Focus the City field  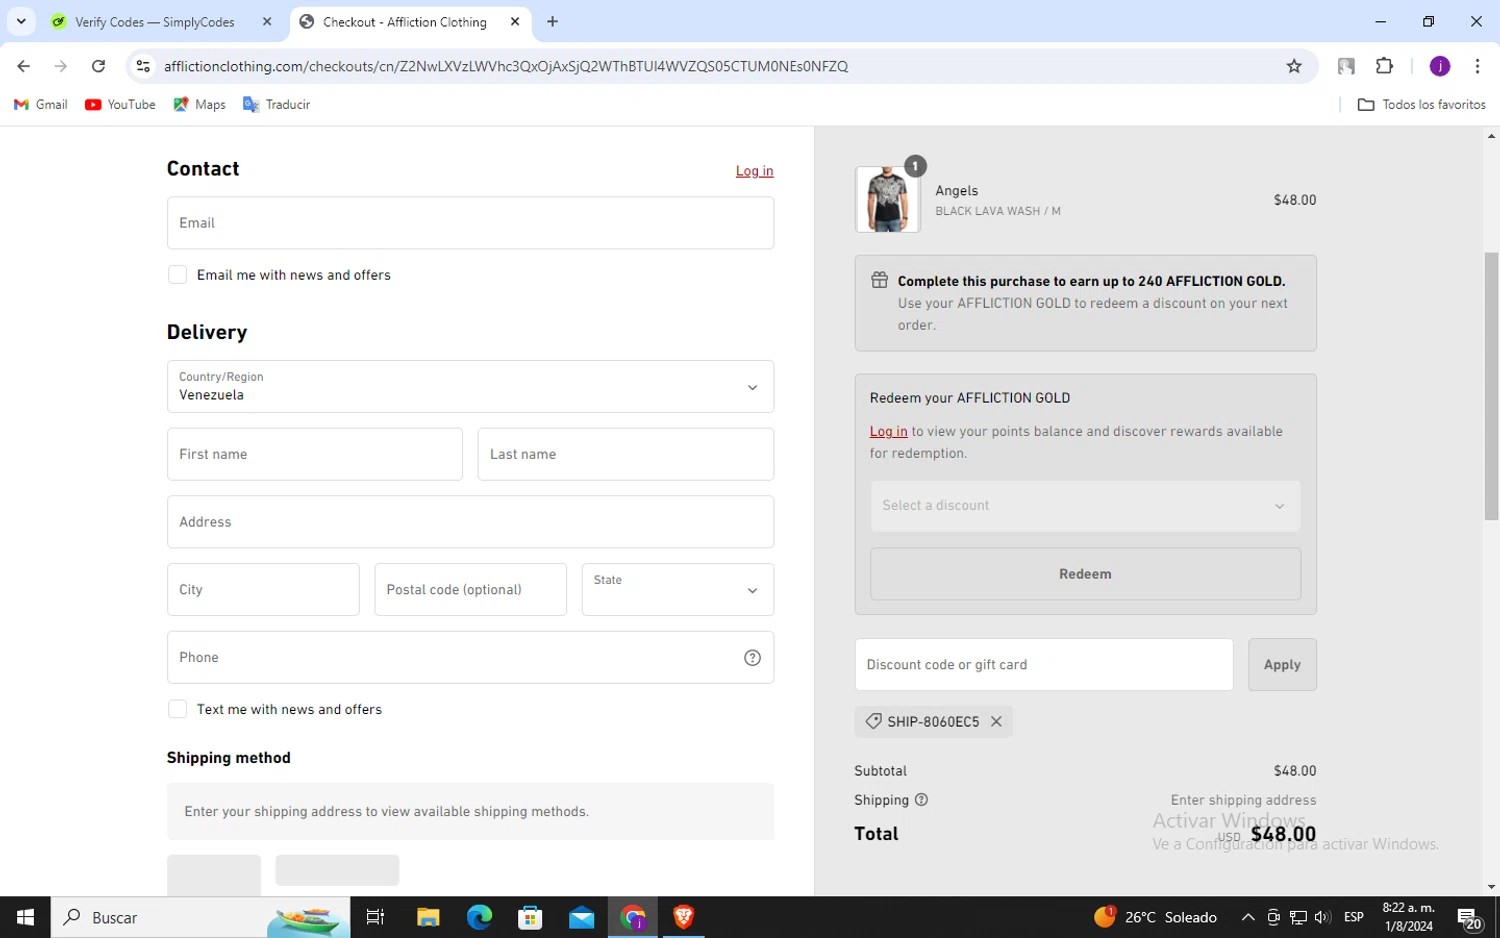263,589
